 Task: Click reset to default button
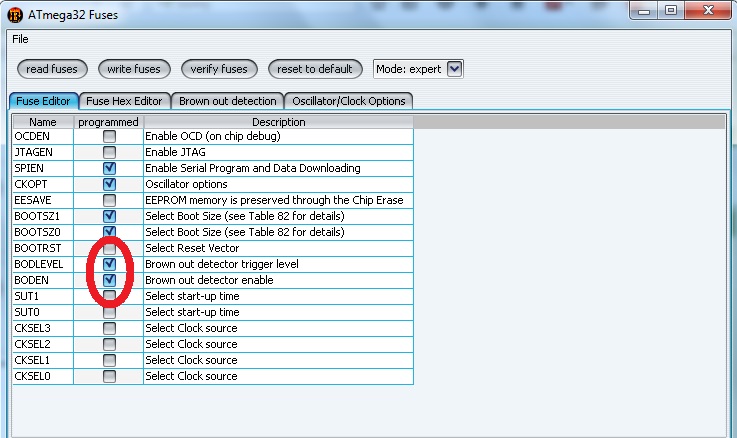click(315, 69)
